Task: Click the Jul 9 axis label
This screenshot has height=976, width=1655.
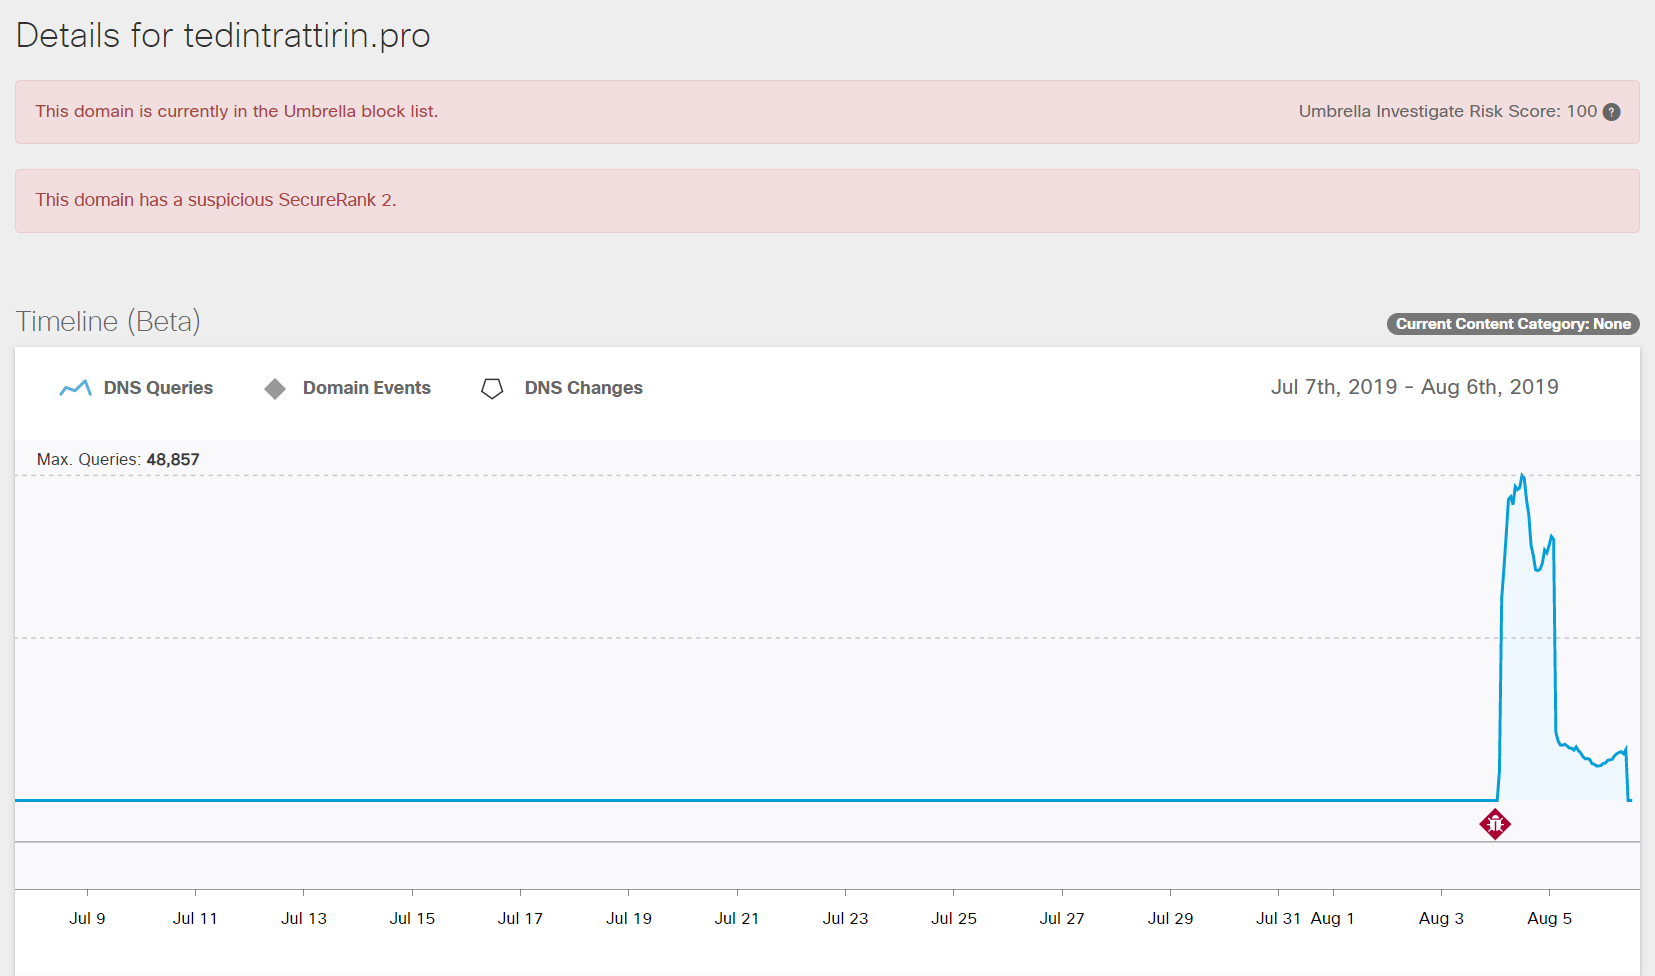Action: (87, 918)
